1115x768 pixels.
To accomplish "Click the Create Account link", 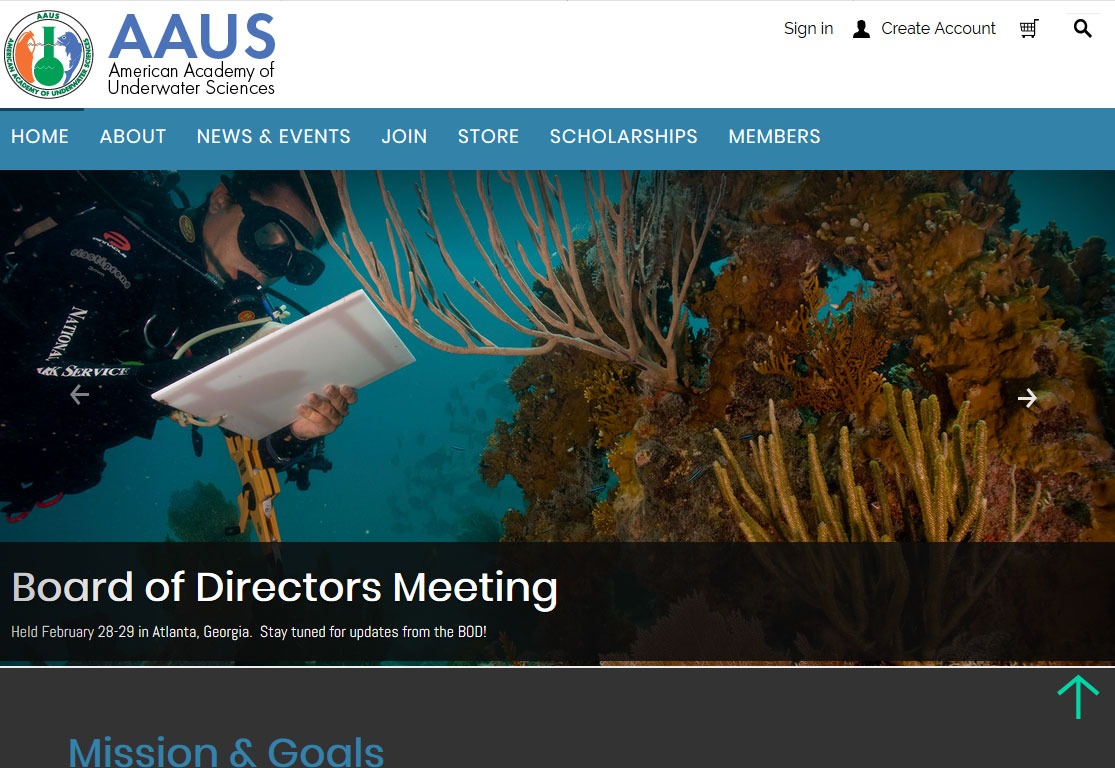I will [x=939, y=28].
